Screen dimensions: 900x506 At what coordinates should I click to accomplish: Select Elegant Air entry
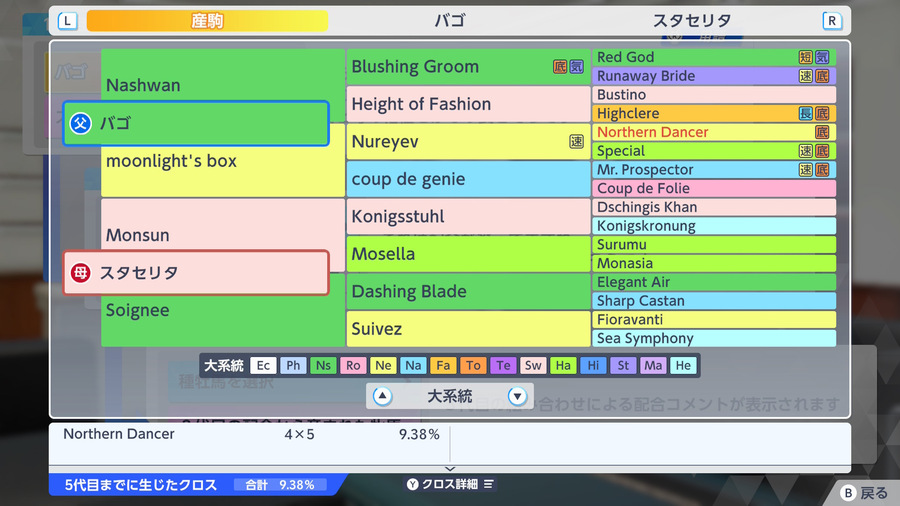click(x=714, y=282)
